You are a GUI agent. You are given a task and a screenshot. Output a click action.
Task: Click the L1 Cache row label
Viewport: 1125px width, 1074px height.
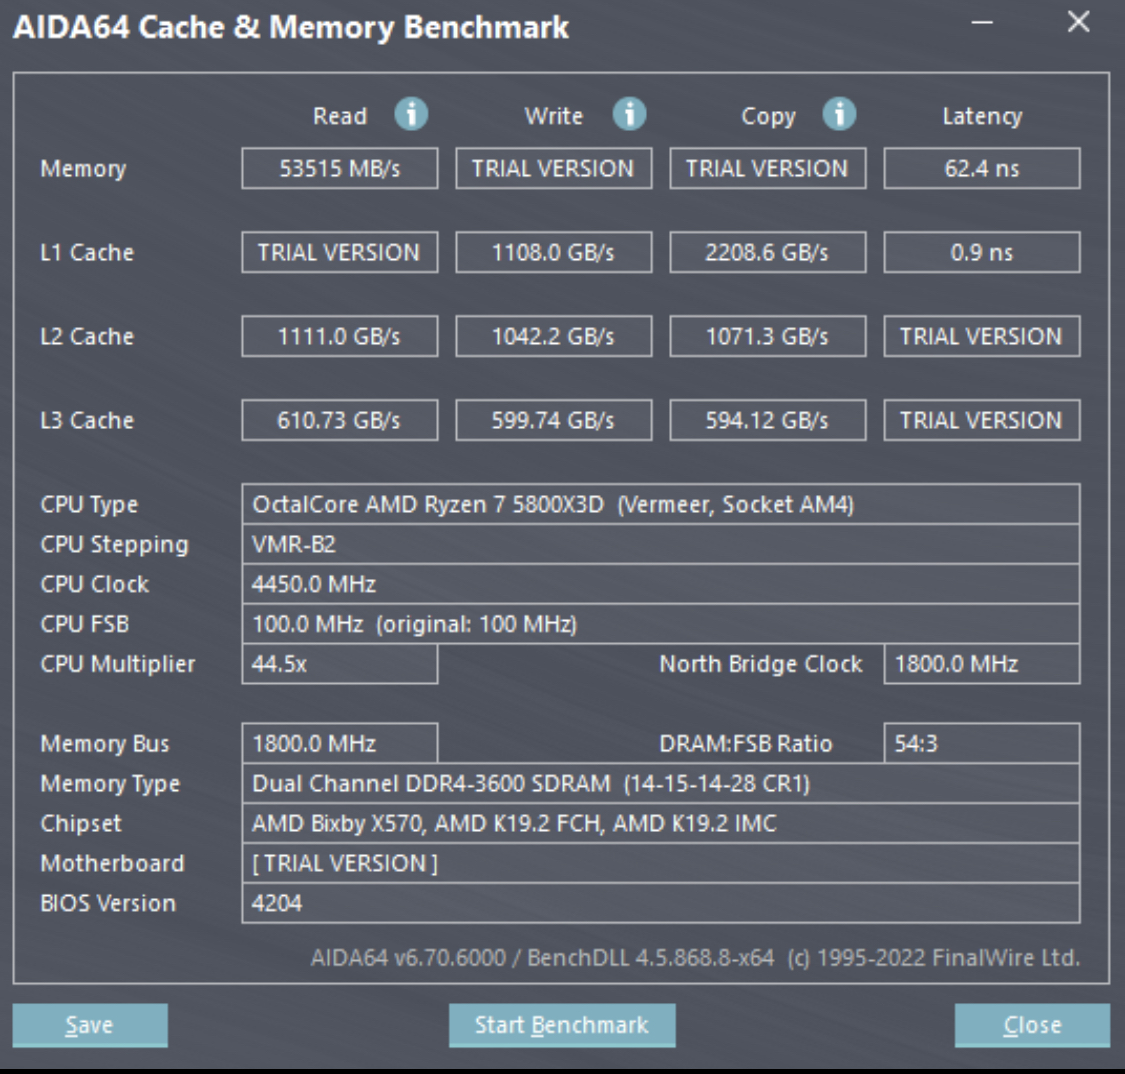[x=87, y=253]
